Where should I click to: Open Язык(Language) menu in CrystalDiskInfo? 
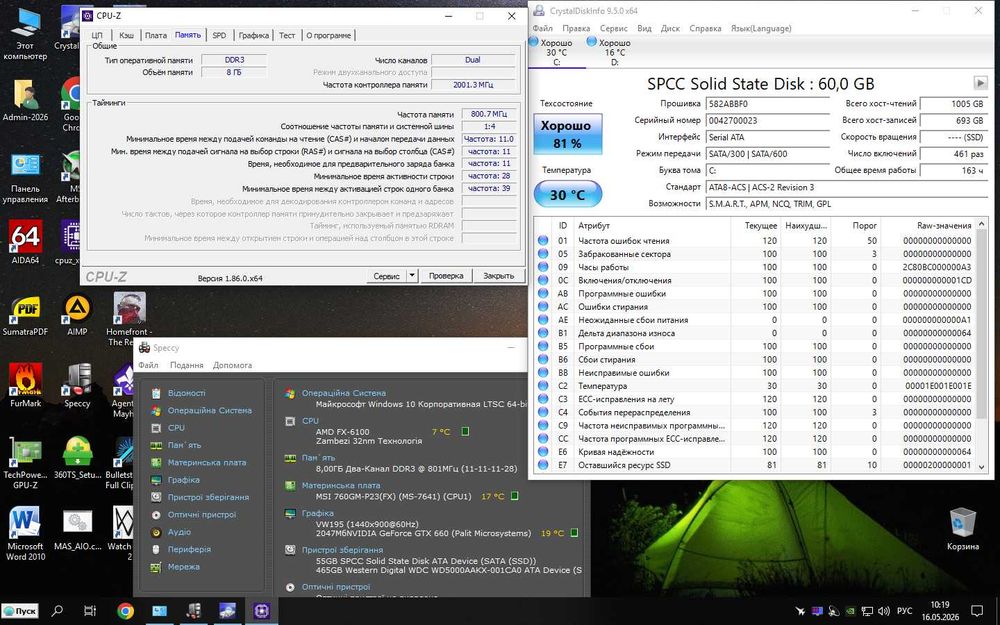(761, 28)
